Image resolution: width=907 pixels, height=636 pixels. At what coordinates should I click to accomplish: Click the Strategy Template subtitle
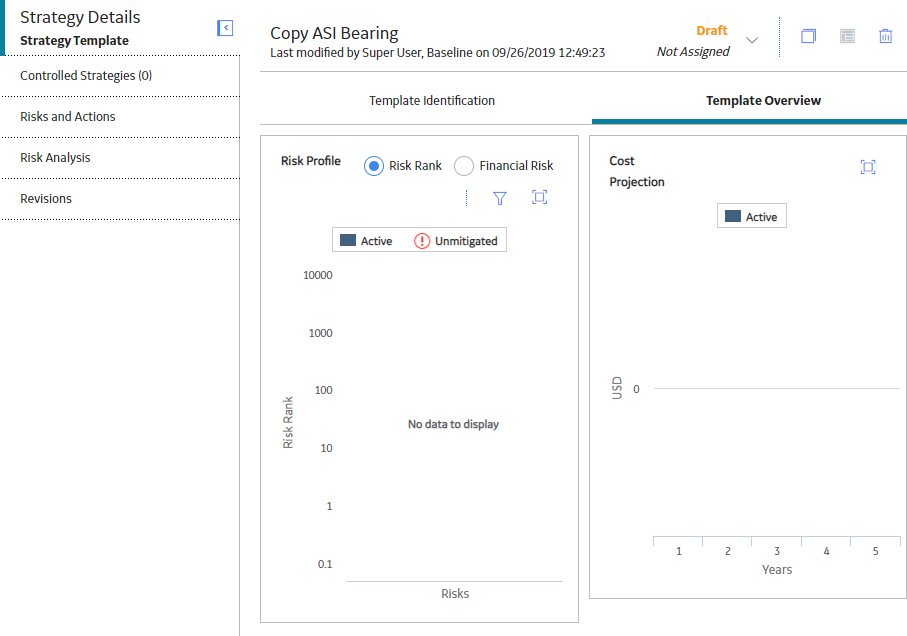(75, 40)
